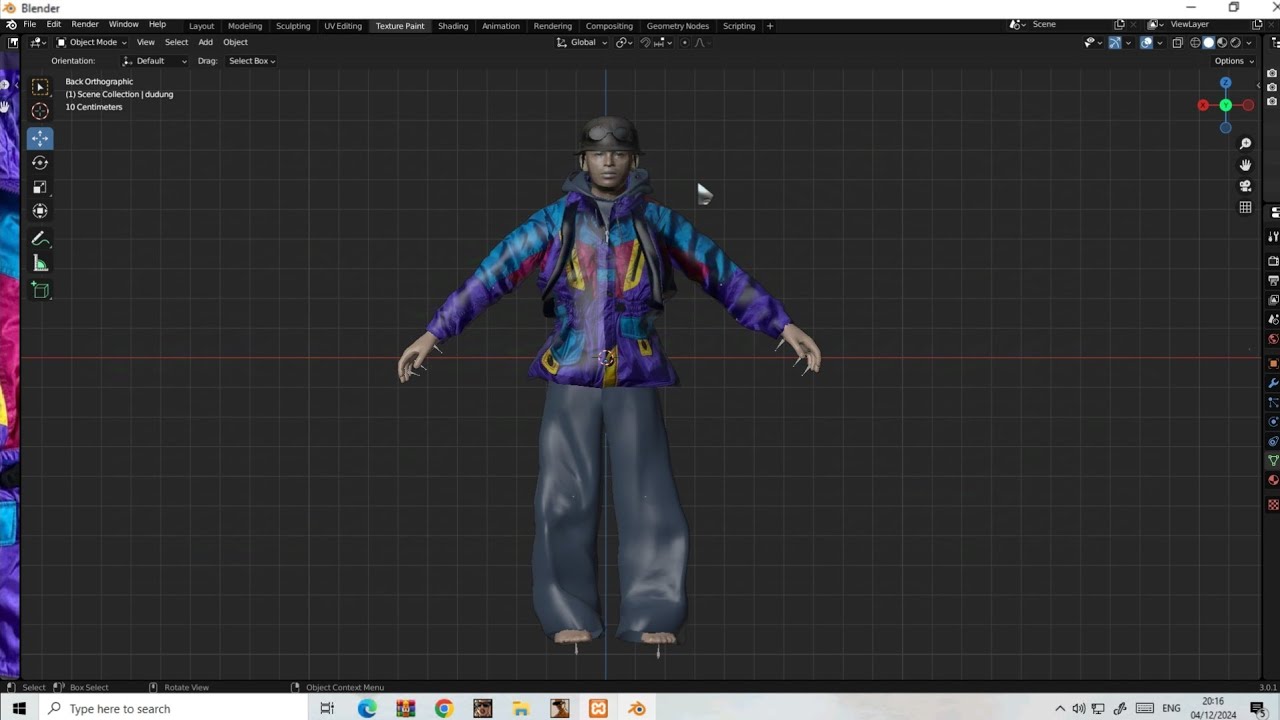Click the camera view icon
Image resolution: width=1280 pixels, height=720 pixels.
[1245, 186]
